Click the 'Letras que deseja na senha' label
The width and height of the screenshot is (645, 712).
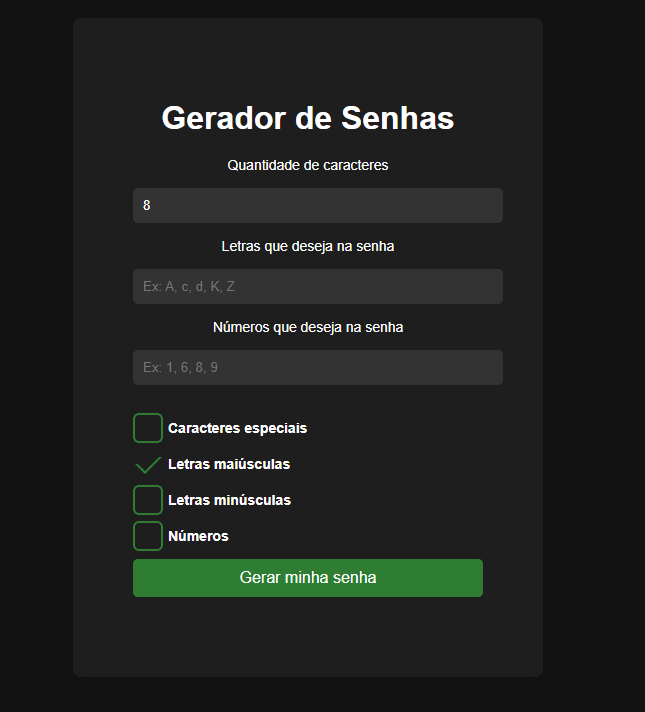pyautogui.click(x=307, y=246)
